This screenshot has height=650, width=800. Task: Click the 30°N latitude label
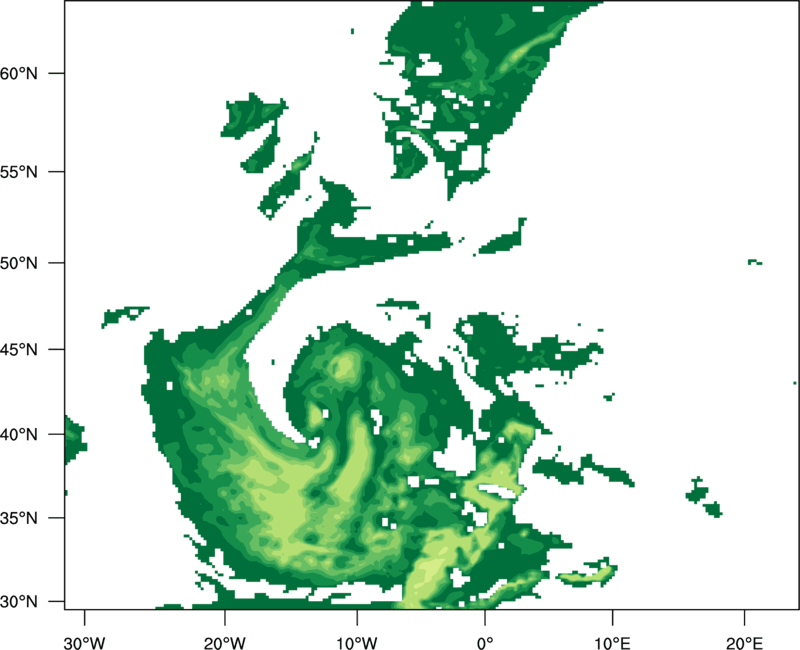point(19,602)
